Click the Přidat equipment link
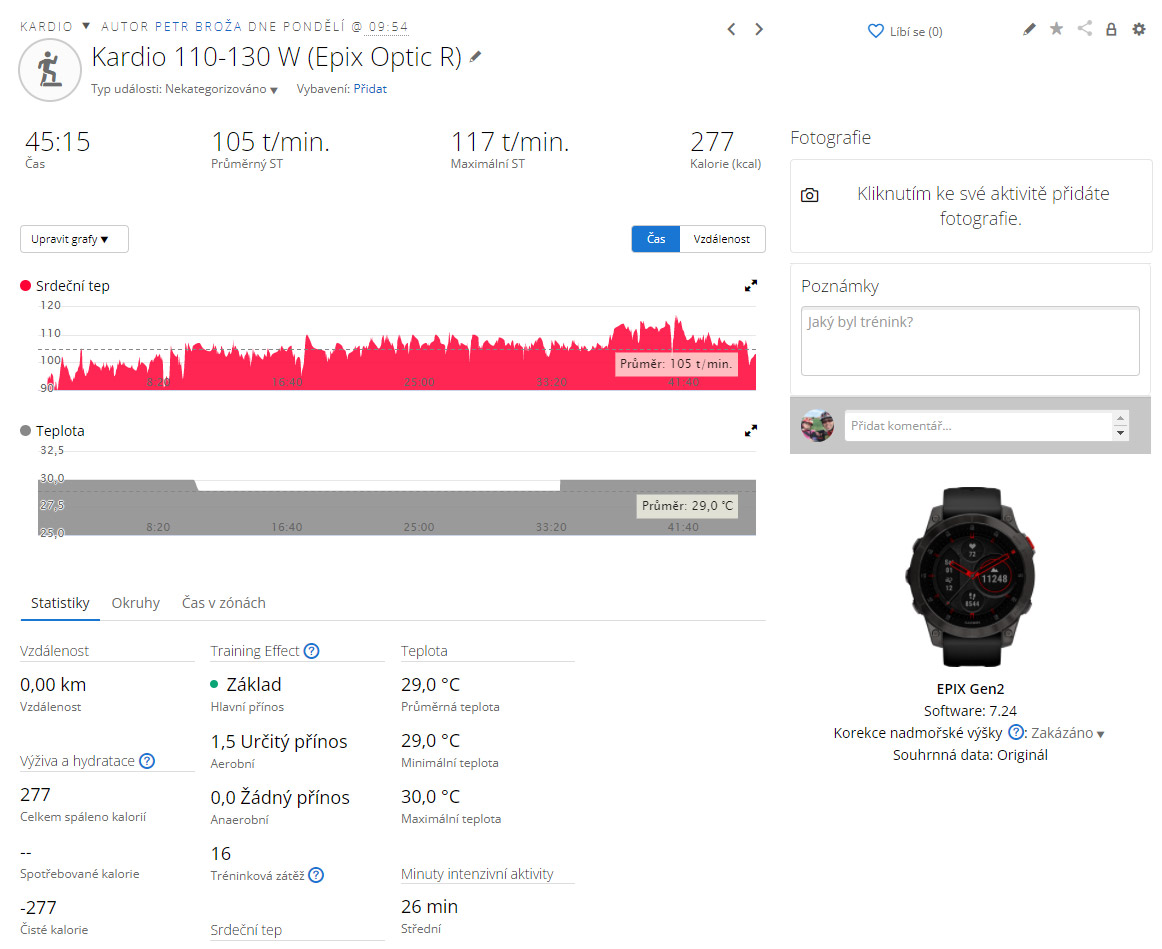This screenshot has width=1162, height=949. tap(370, 89)
